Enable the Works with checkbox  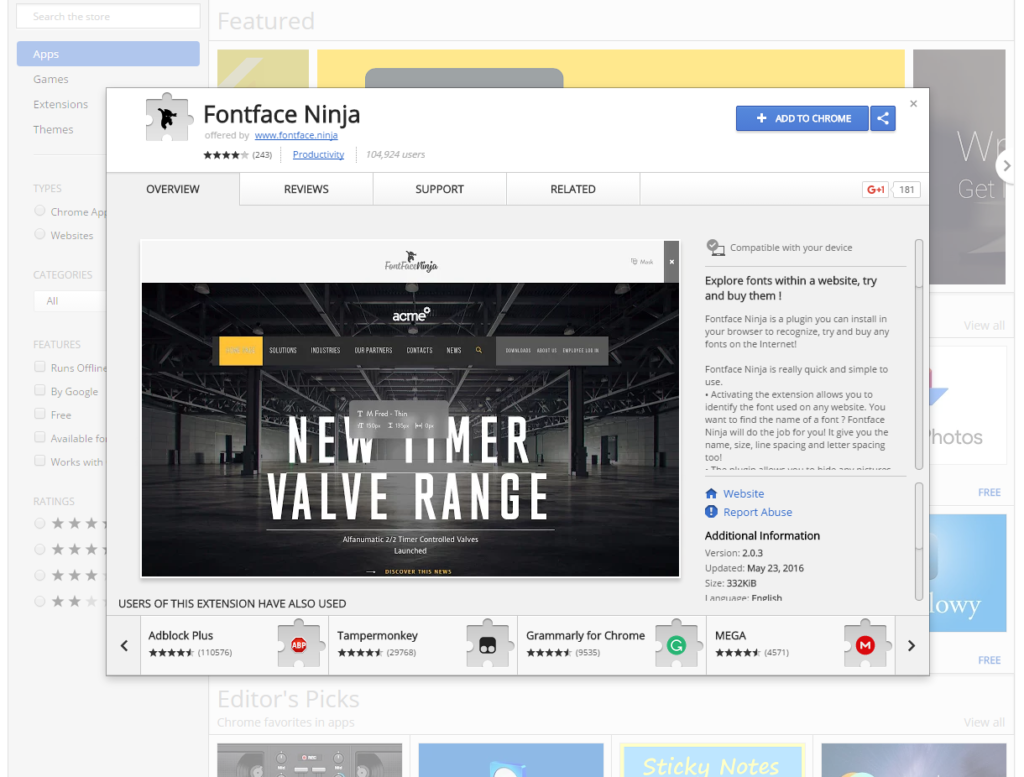(40, 461)
